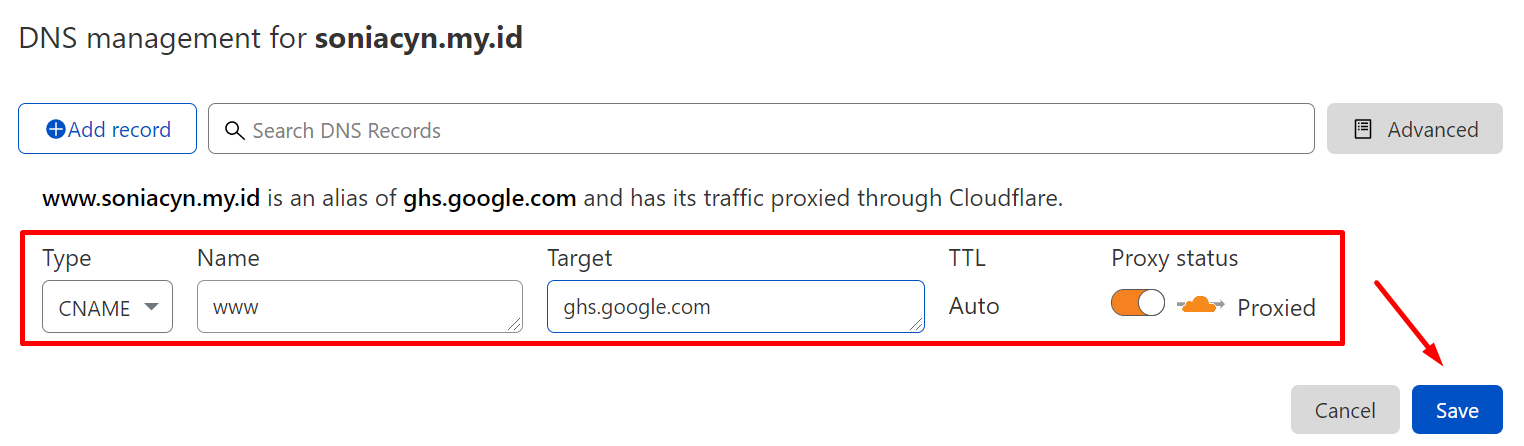Cancel editing the DNS record
The image size is (1524, 446).
[1345, 410]
